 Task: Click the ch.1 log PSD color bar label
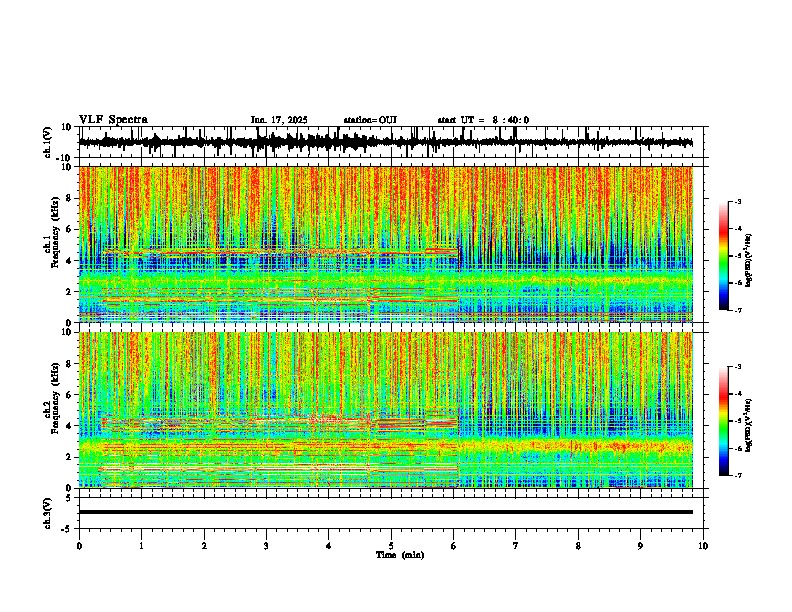tap(749, 260)
